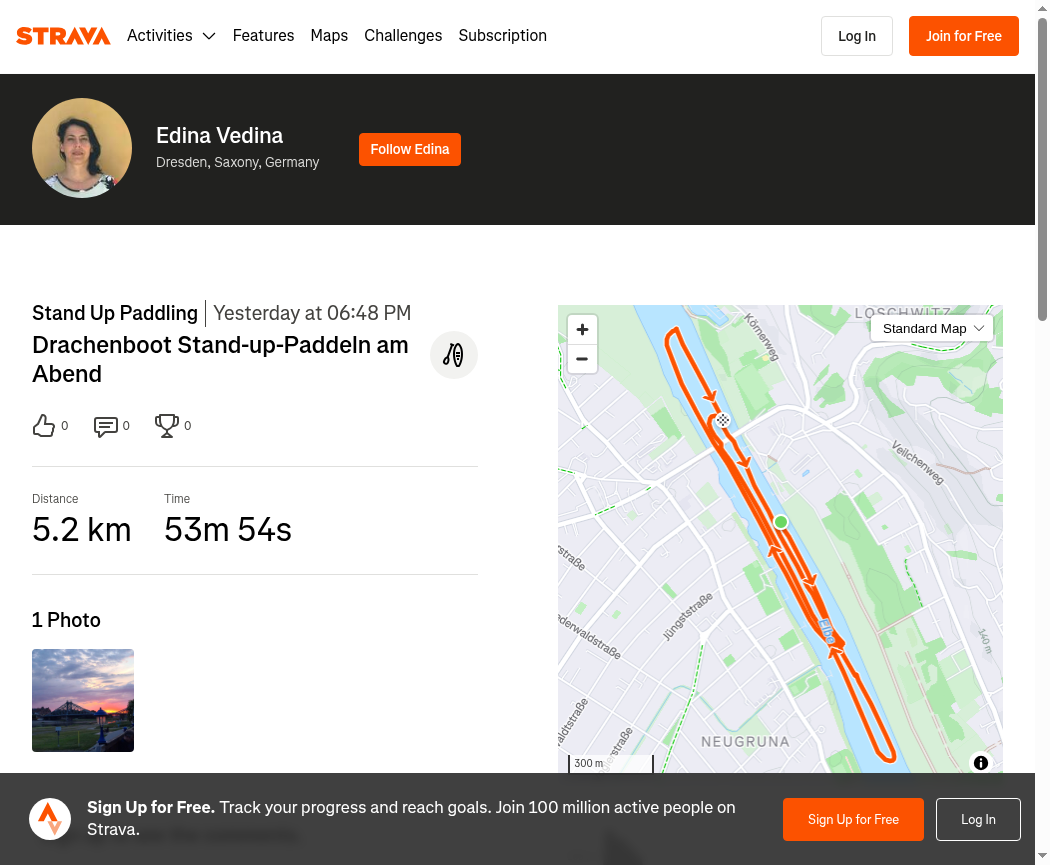The width and height of the screenshot is (1050, 865).
Task: Open map attribution info icon
Action: (981, 763)
